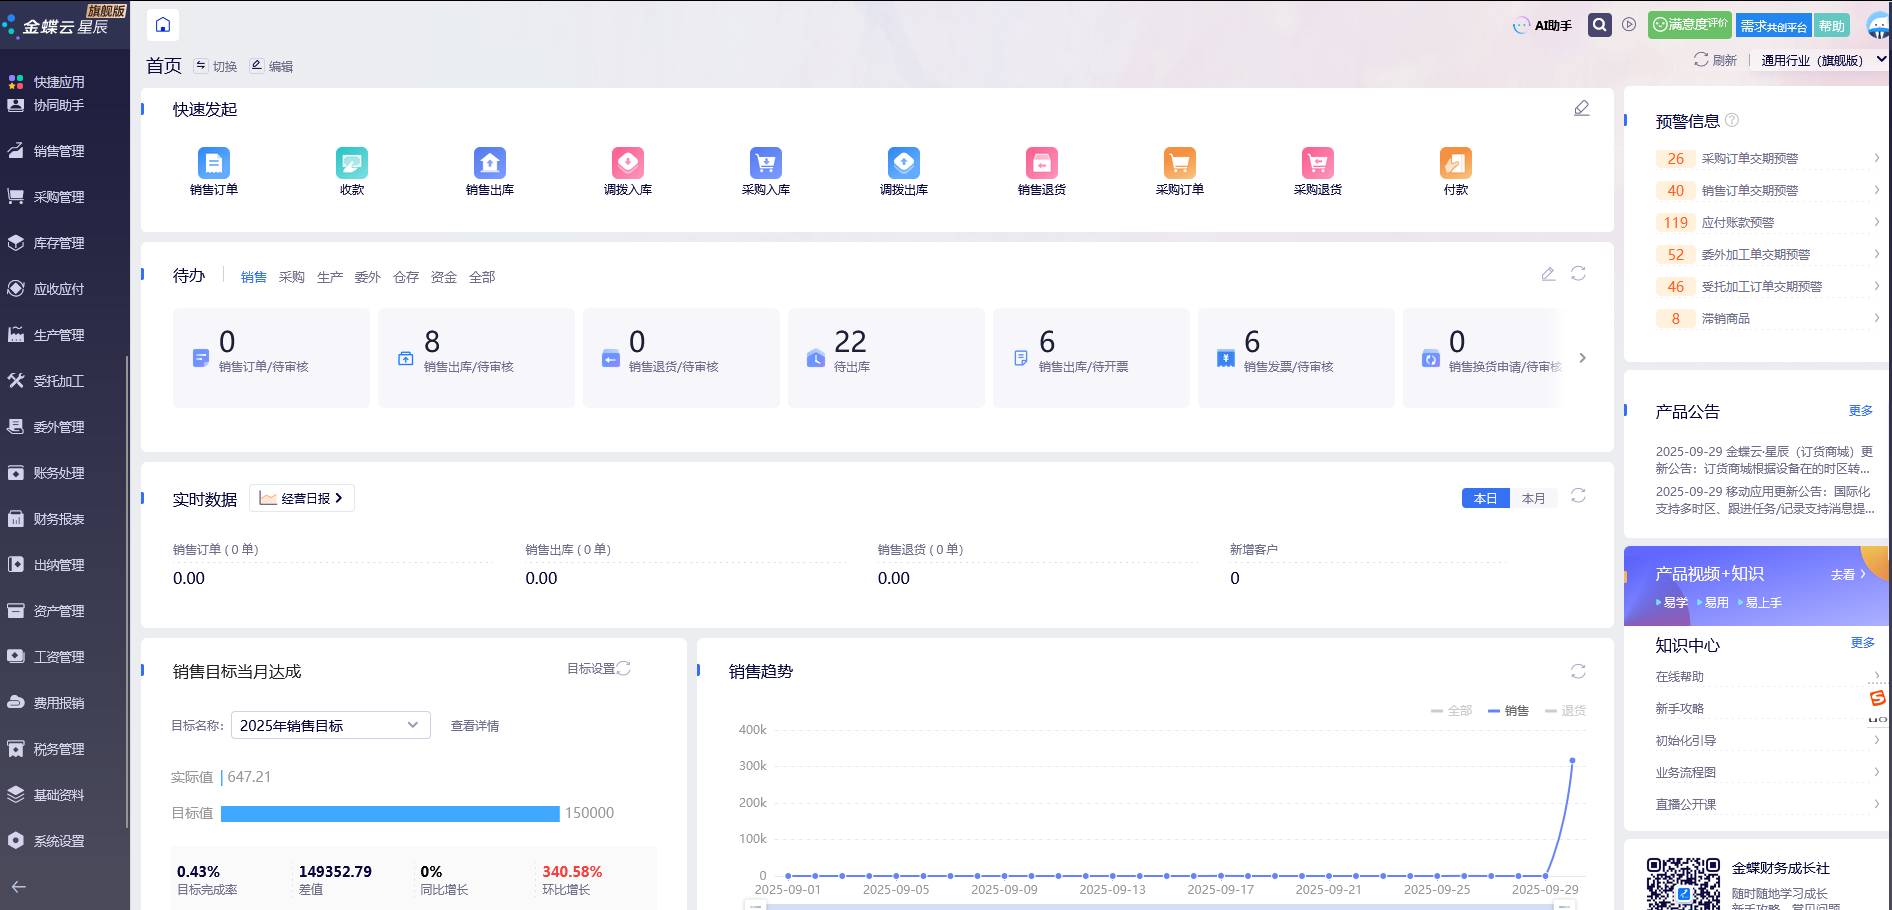The width and height of the screenshot is (1892, 910).
Task: Click the left handle of chart range slider
Action: point(757,905)
